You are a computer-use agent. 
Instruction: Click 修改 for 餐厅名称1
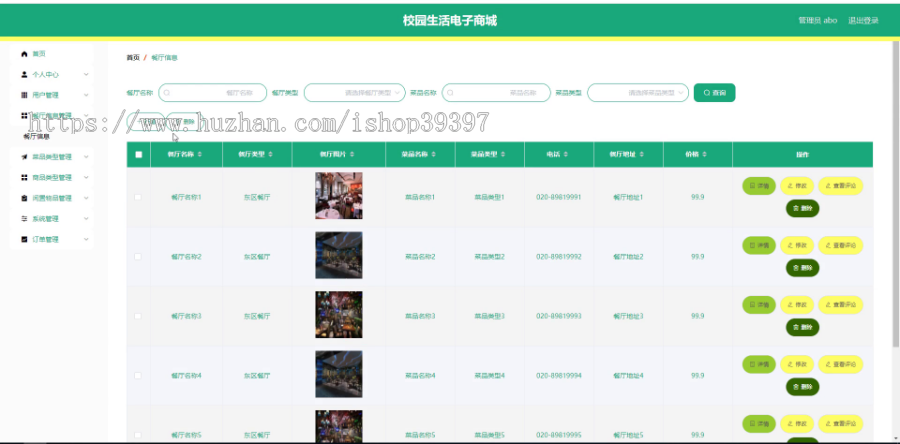pos(797,186)
